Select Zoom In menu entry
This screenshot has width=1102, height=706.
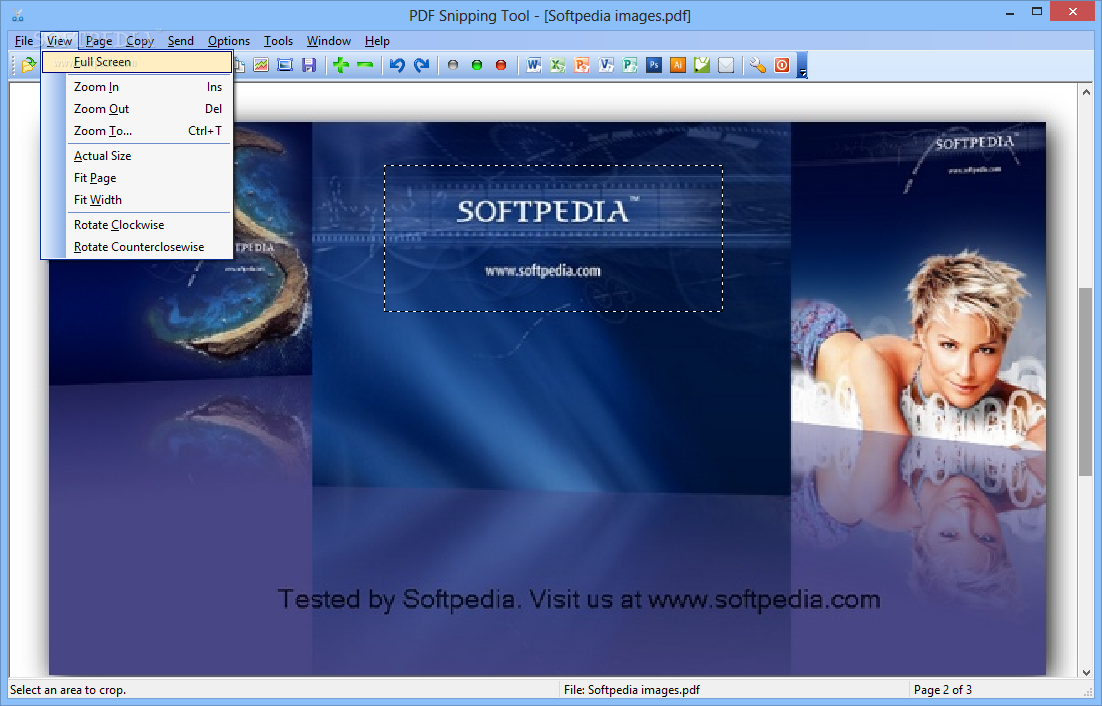(137, 87)
